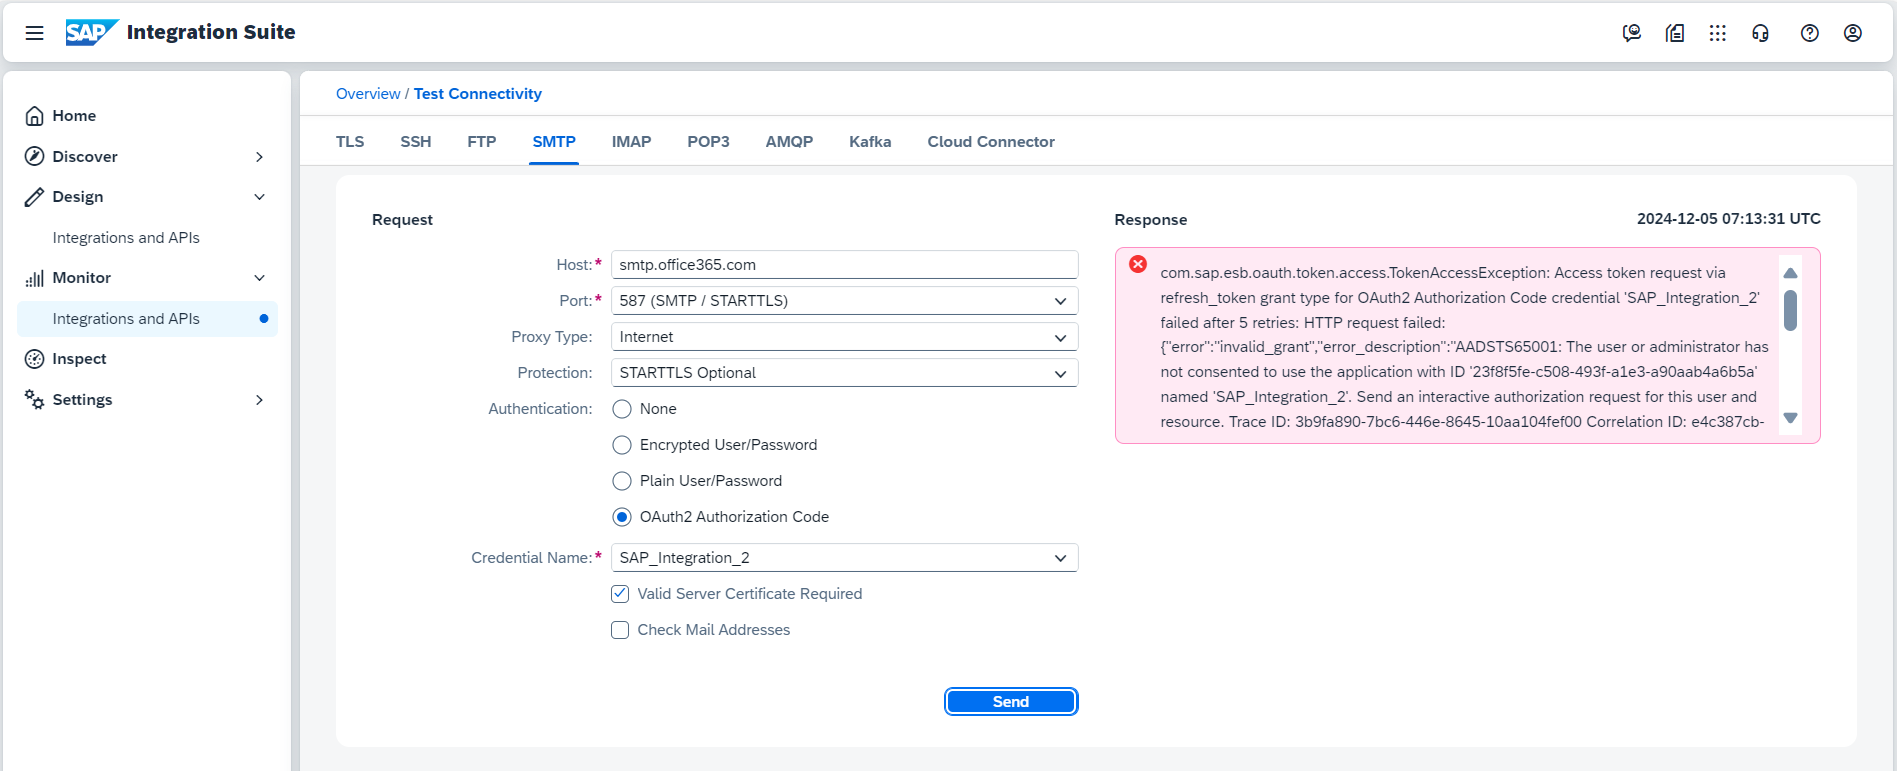Open the support headset icon
Screen dimensions: 1897x771
(1761, 33)
